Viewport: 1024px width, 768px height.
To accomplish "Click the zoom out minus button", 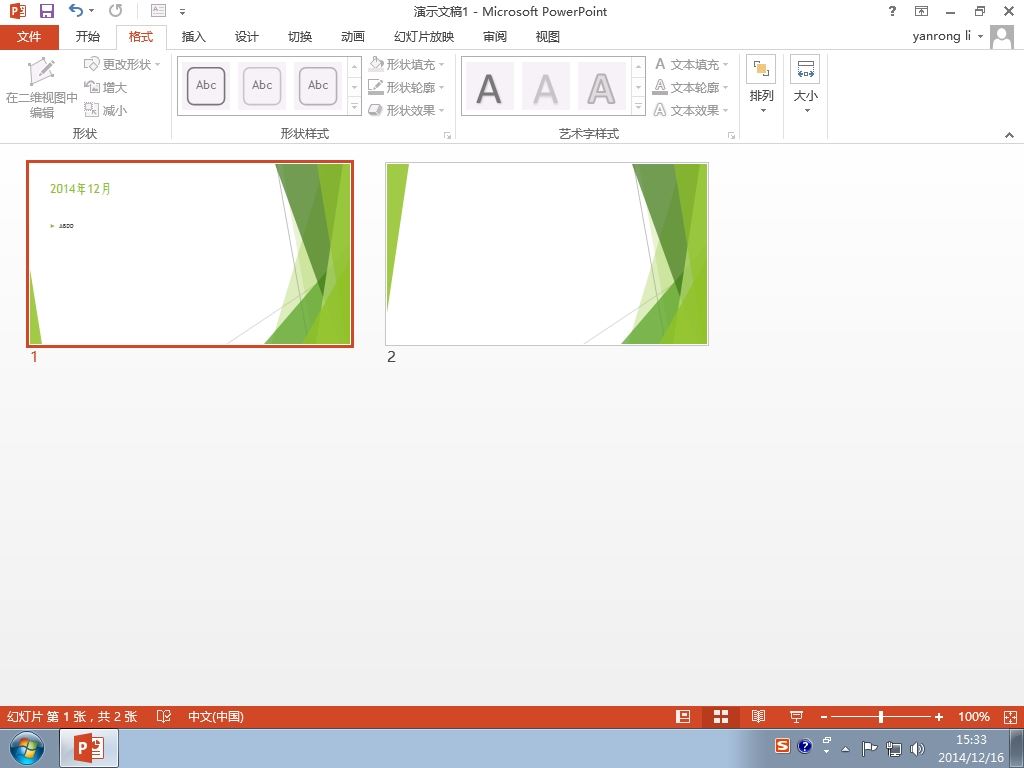I will click(824, 717).
